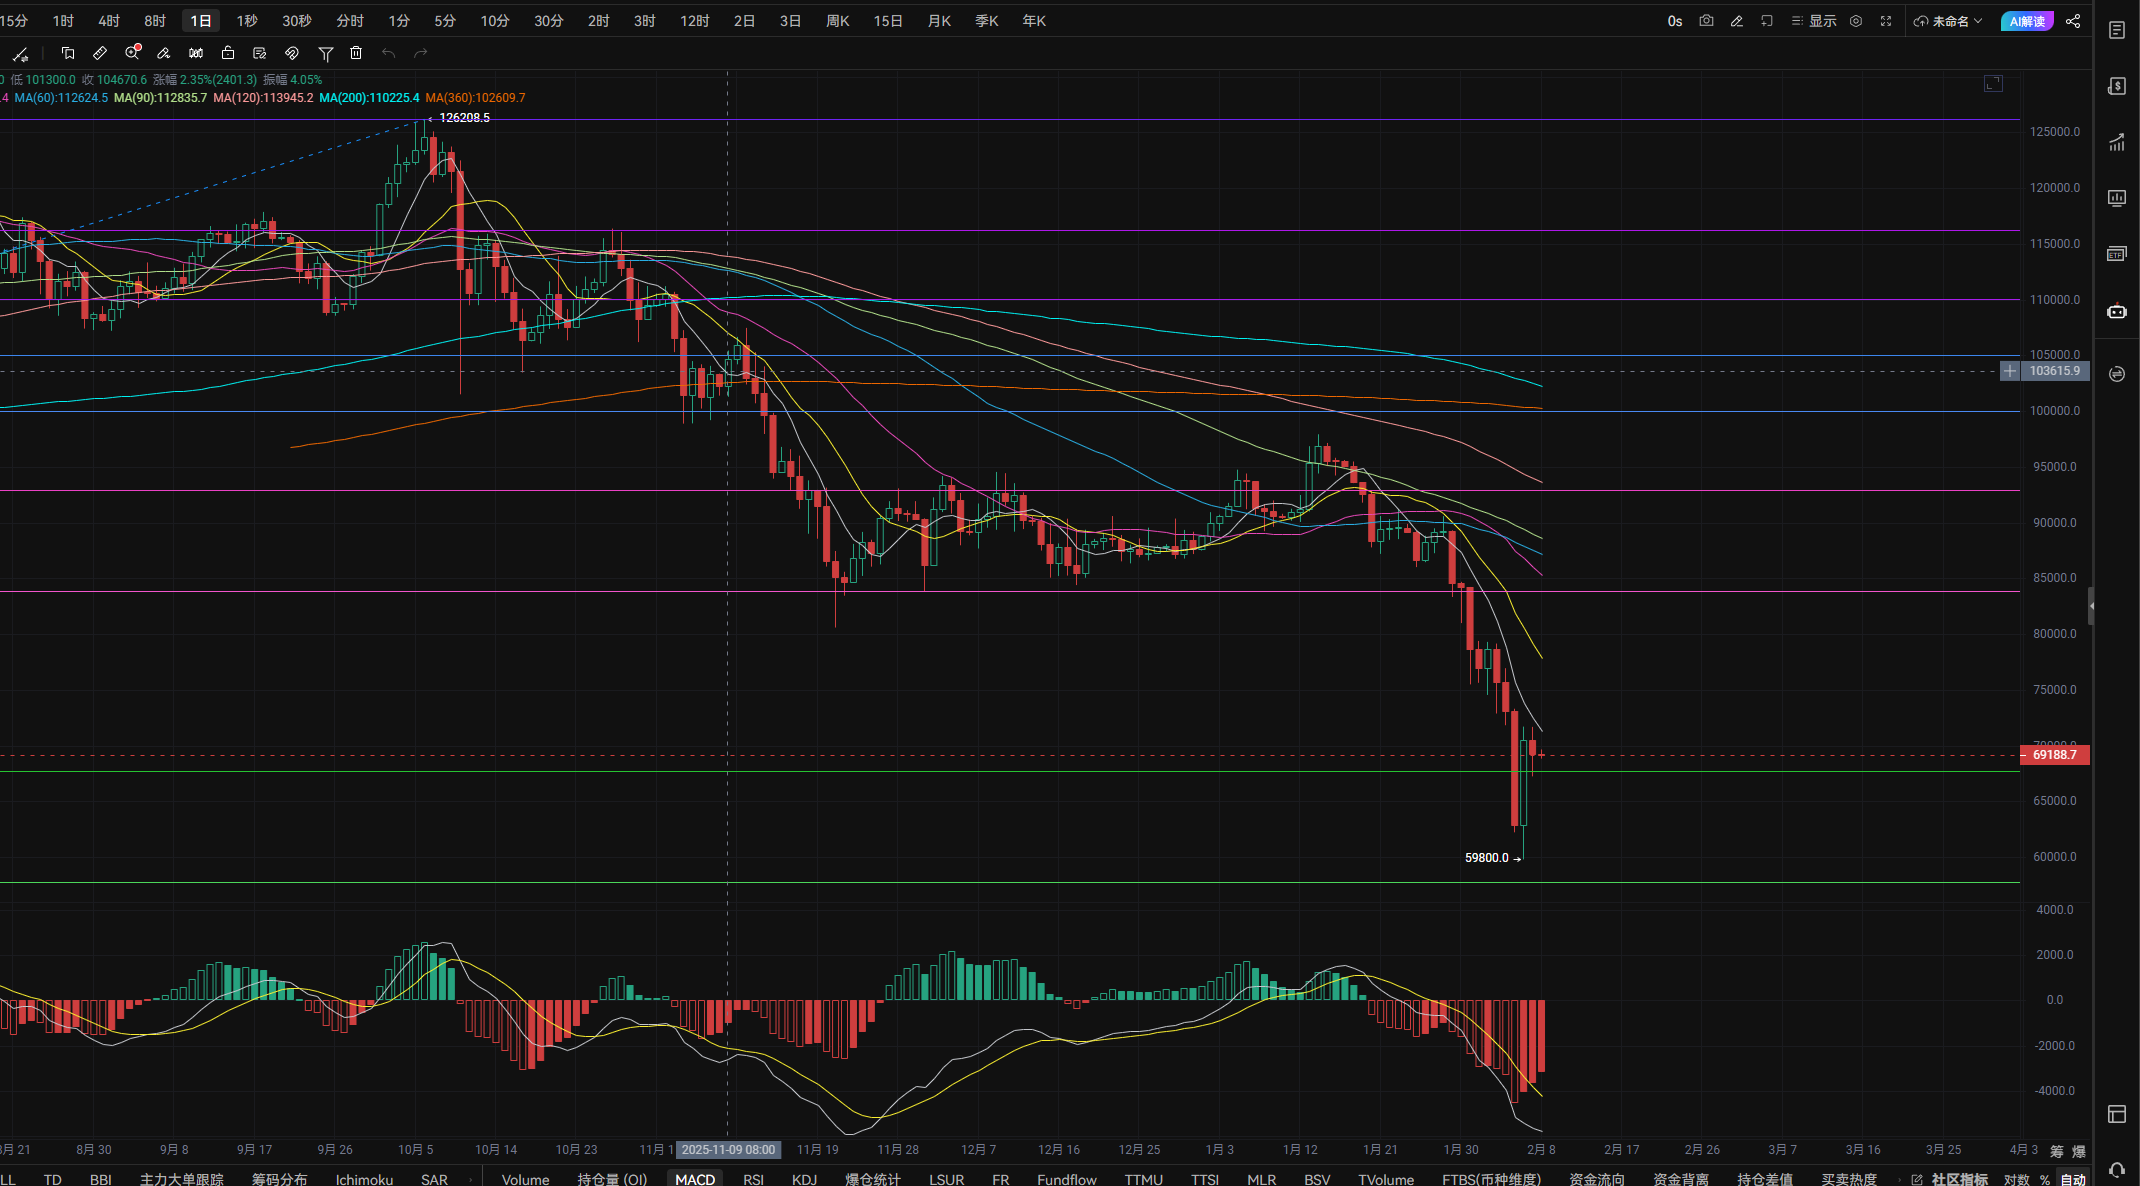The height and width of the screenshot is (1186, 2140).
Task: Click the AI解读 button
Action: pyautogui.click(x=2027, y=21)
